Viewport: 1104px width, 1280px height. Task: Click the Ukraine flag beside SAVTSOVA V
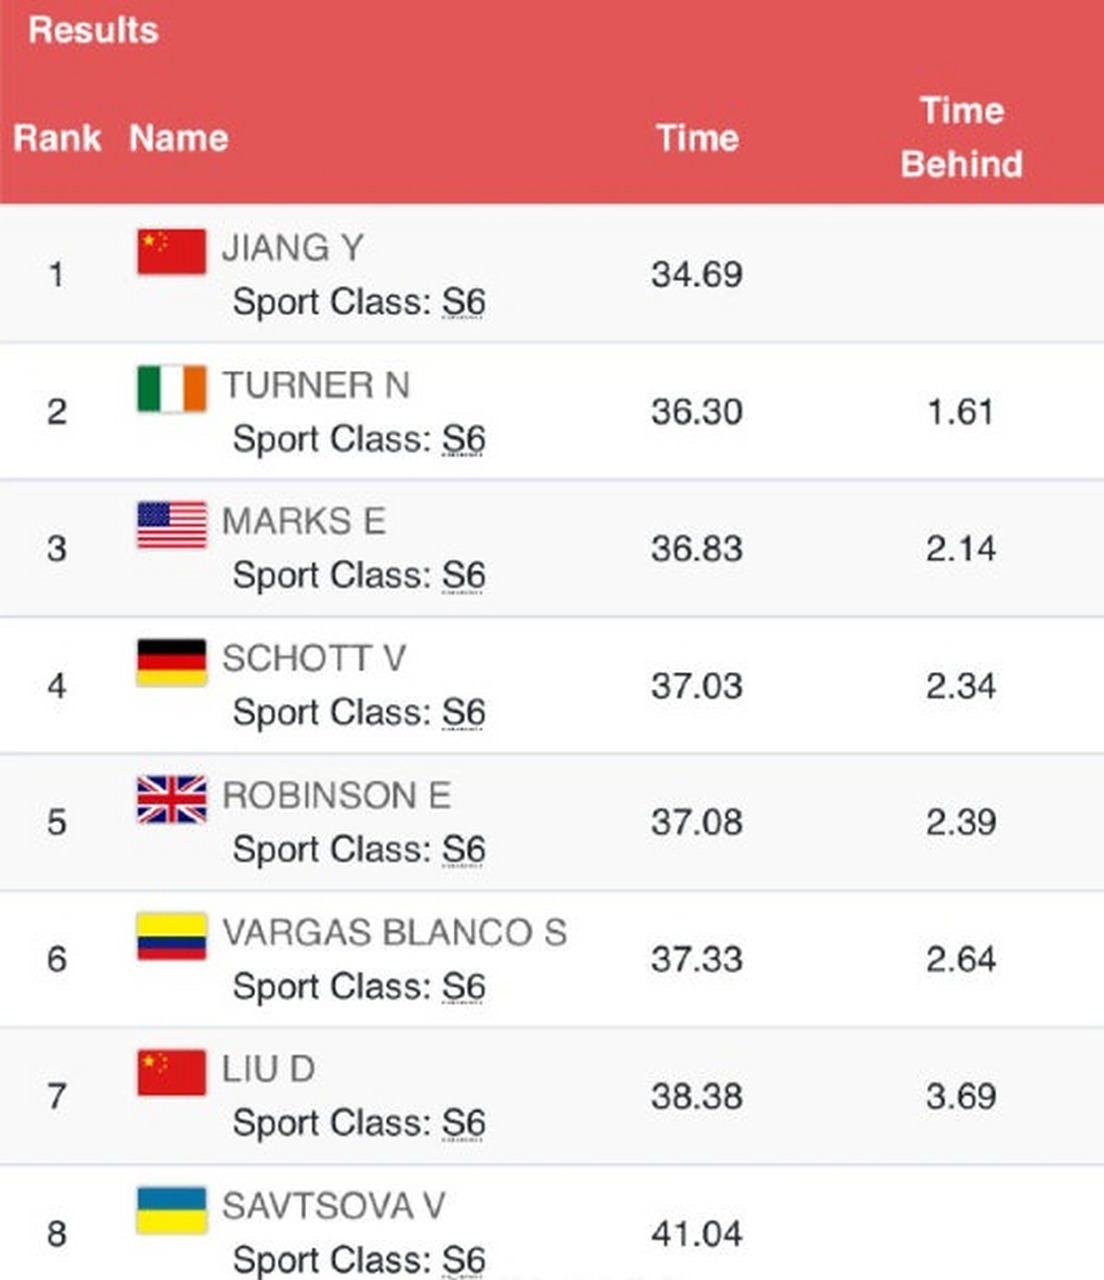[x=171, y=1210]
